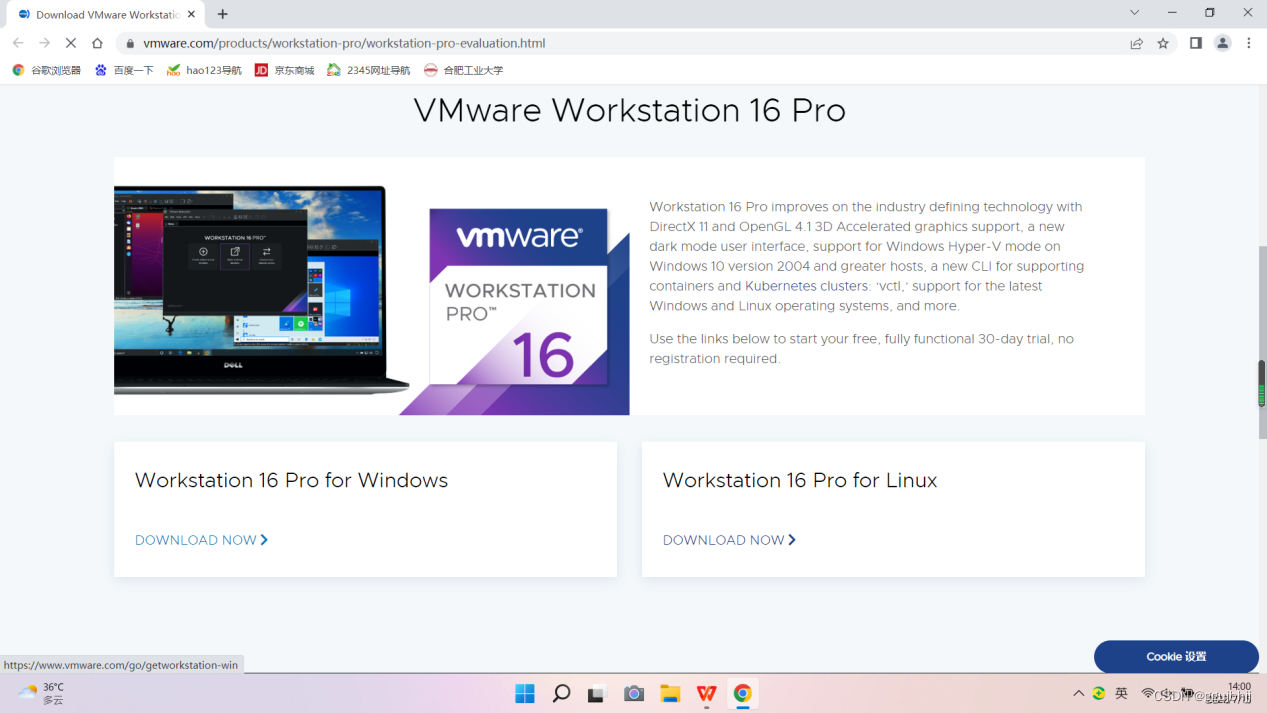Stop loading the page

[70, 43]
